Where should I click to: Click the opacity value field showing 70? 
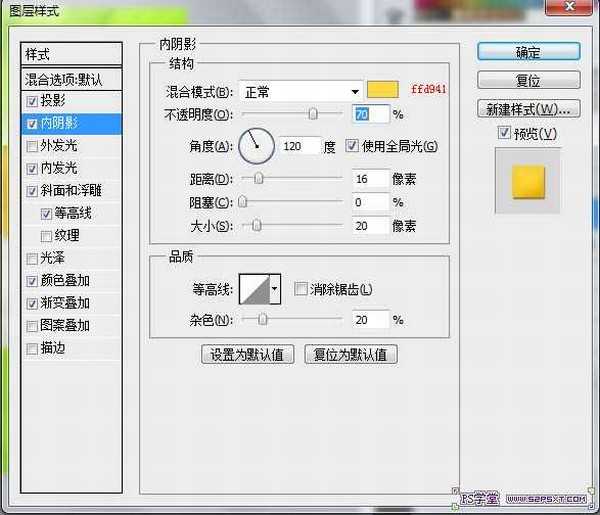pyautogui.click(x=370, y=114)
